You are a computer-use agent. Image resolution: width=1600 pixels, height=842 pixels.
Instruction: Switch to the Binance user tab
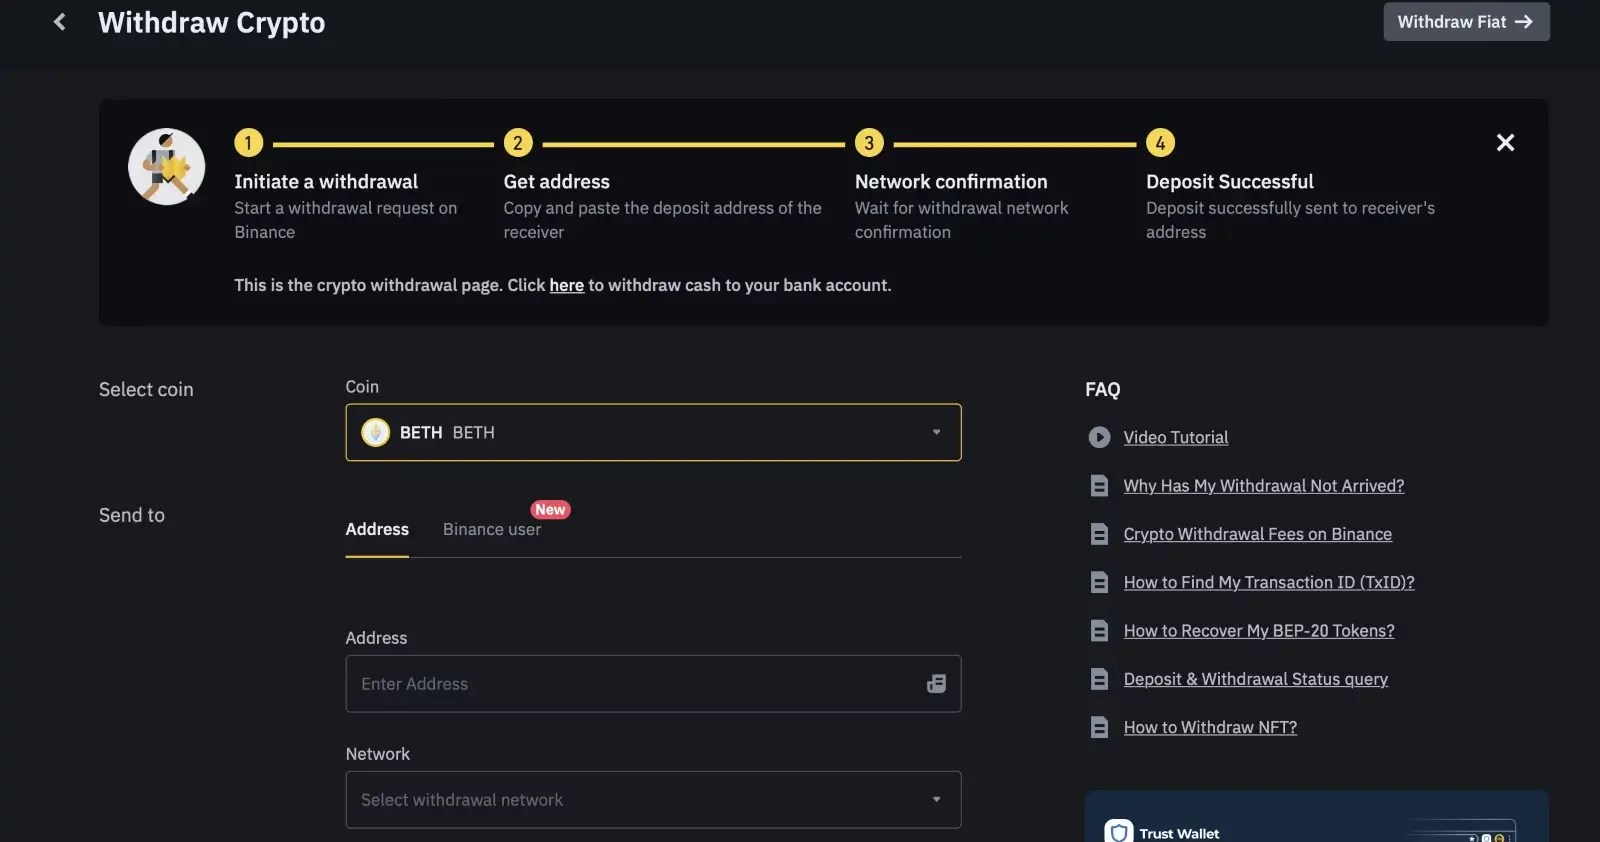492,529
